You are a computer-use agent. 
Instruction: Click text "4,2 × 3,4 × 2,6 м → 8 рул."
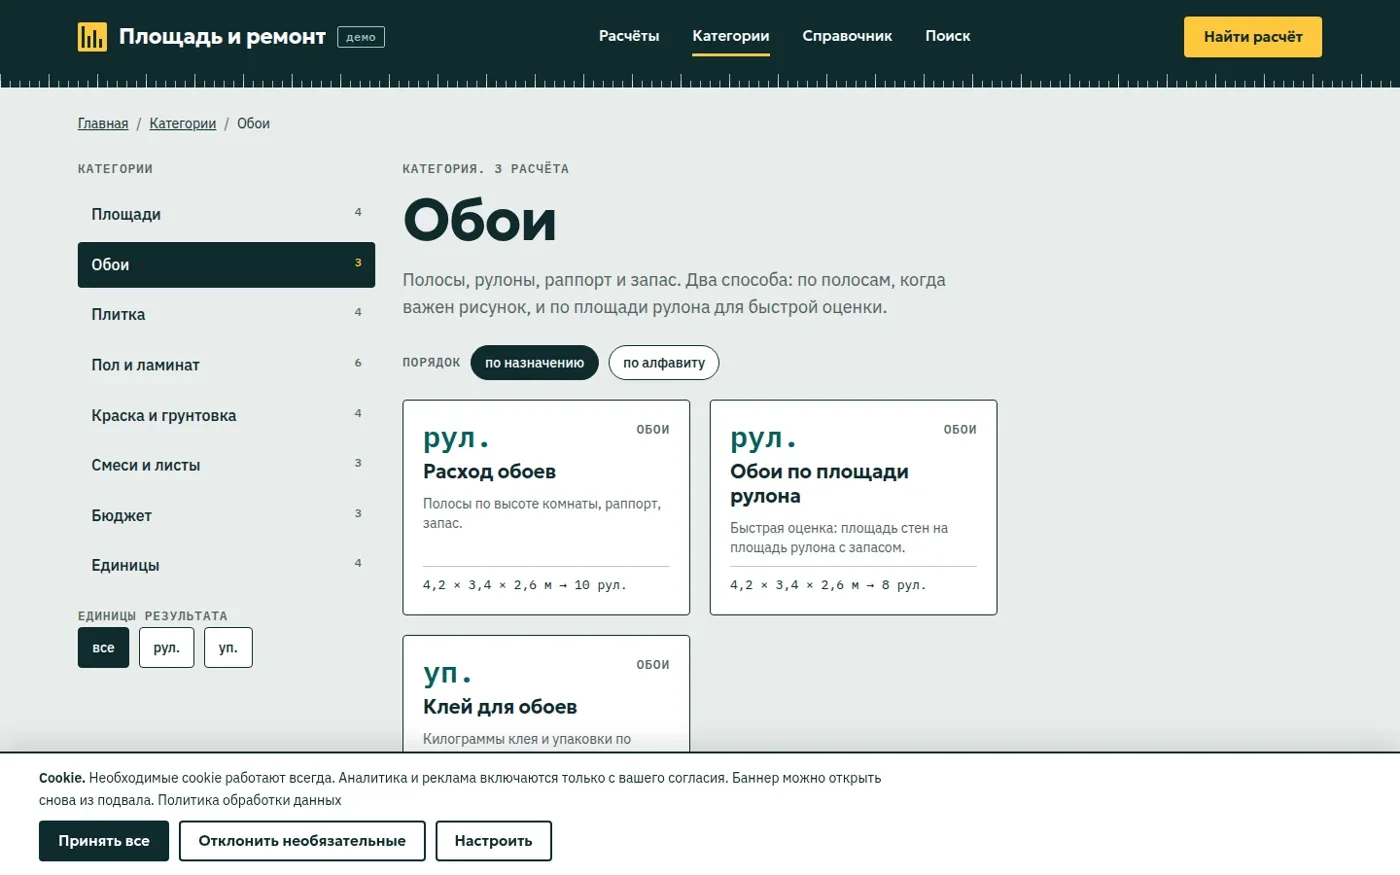pyautogui.click(x=828, y=585)
